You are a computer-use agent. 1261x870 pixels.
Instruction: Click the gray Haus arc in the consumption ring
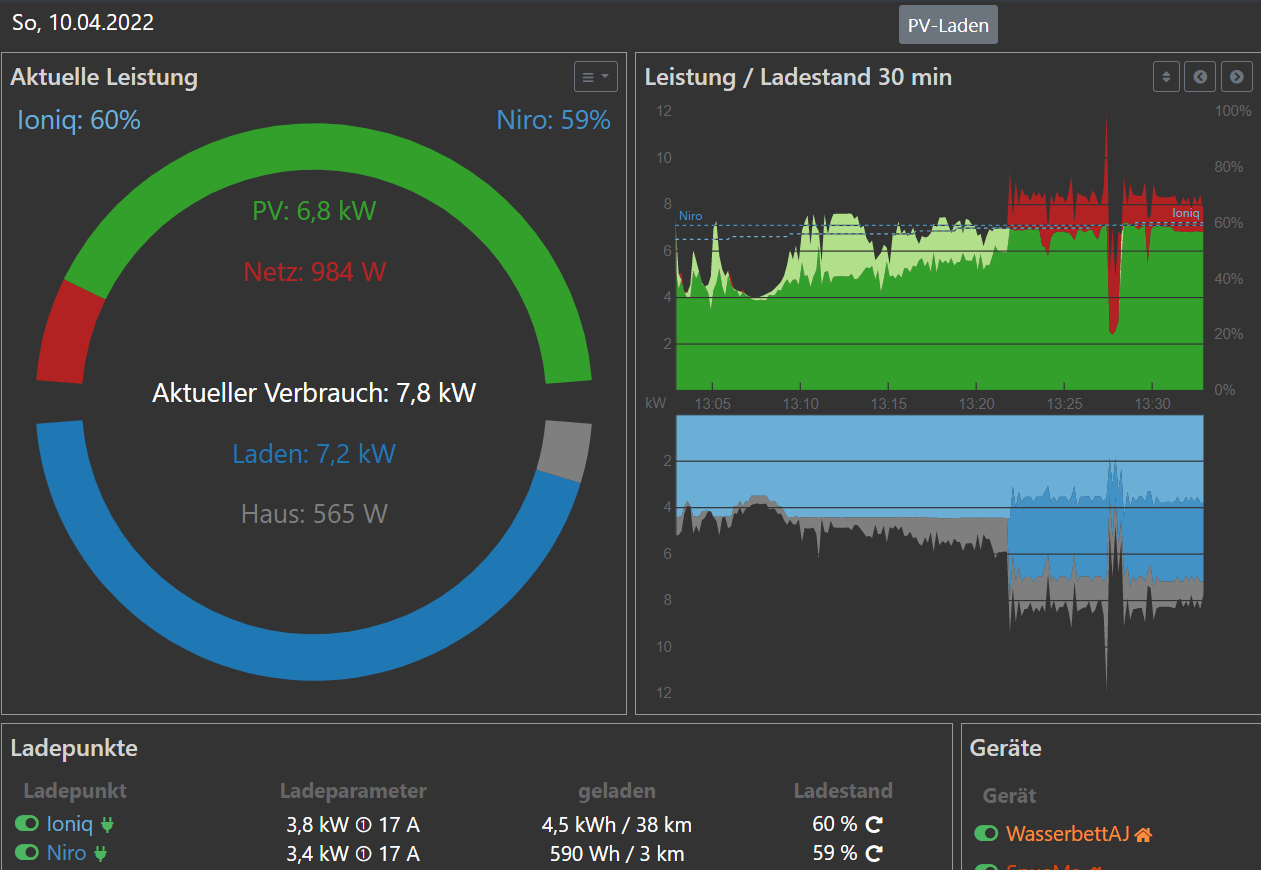point(565,450)
